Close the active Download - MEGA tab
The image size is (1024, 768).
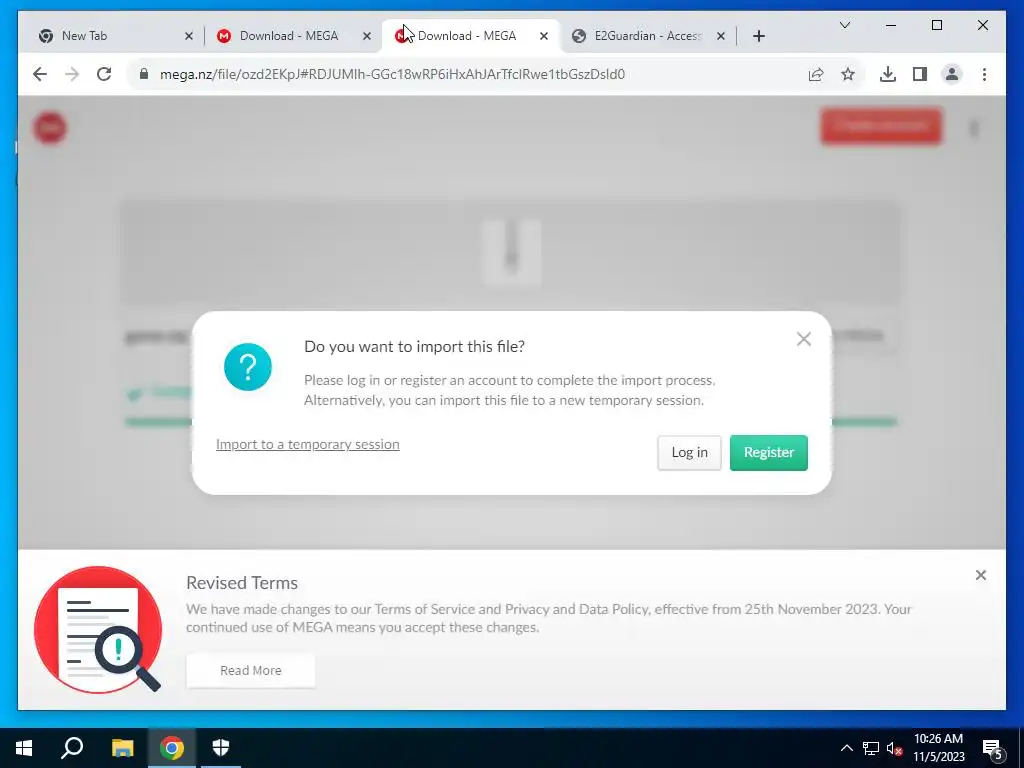(543, 36)
